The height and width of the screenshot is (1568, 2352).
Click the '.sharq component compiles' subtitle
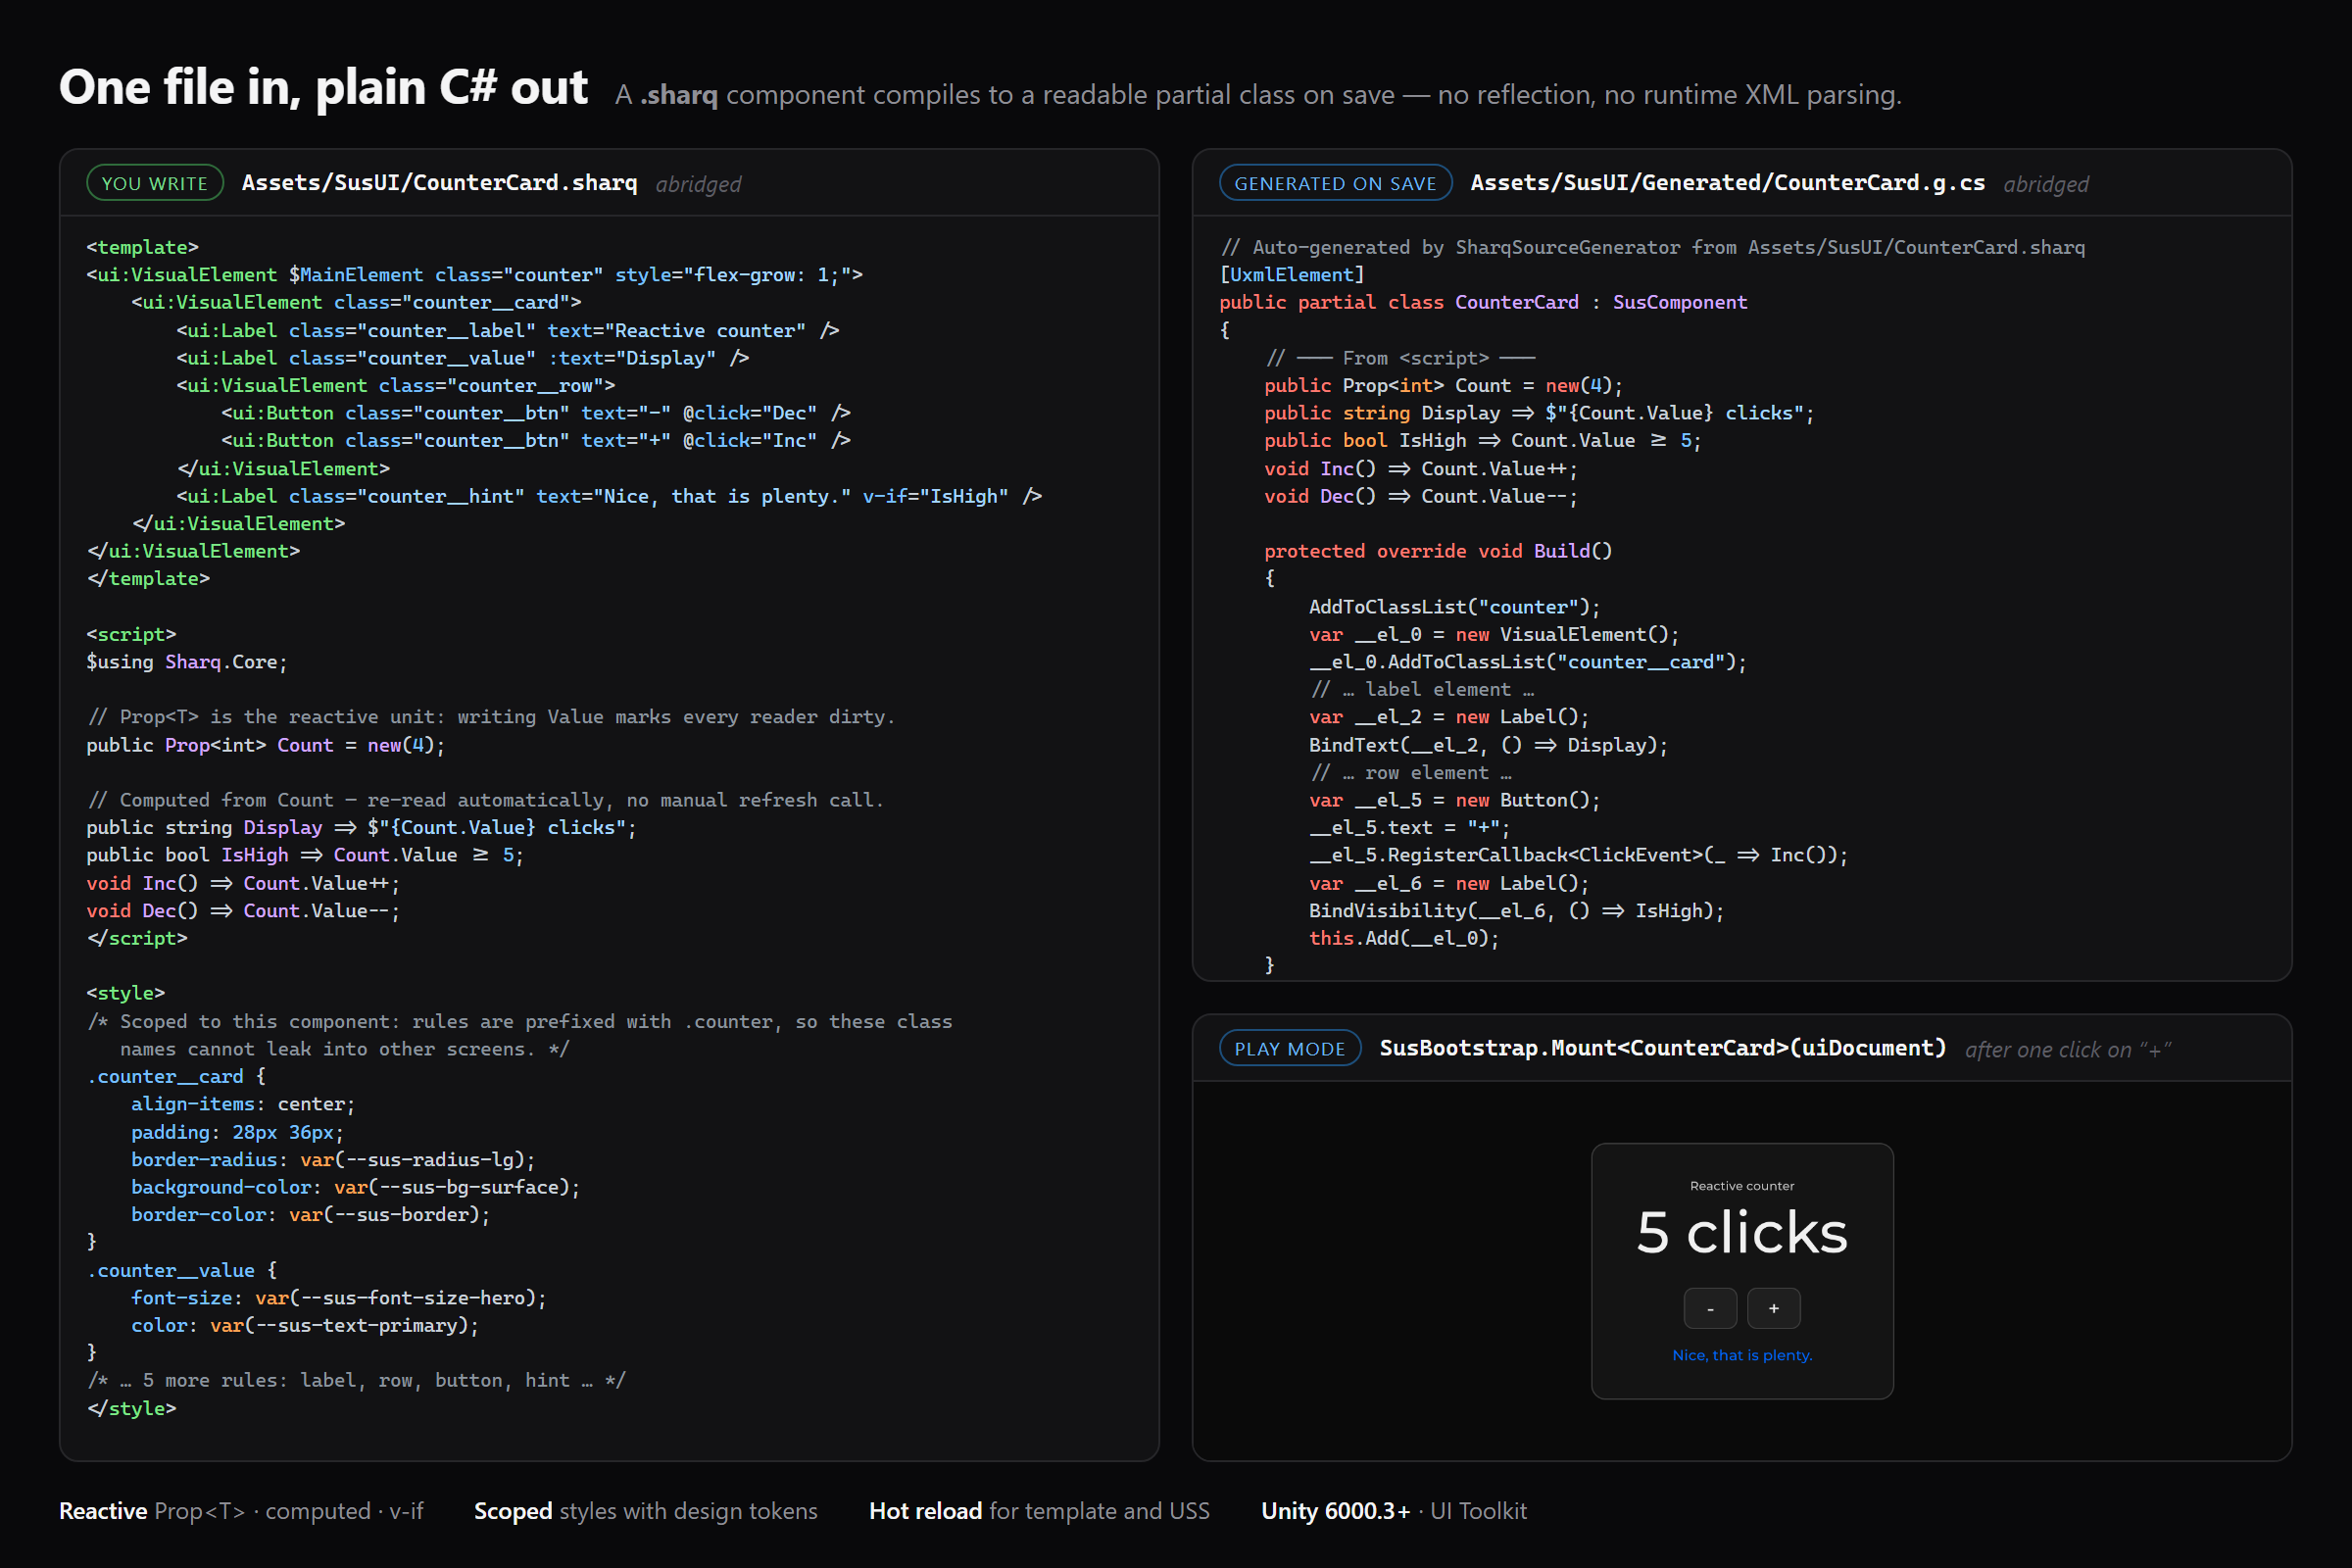coord(1258,95)
